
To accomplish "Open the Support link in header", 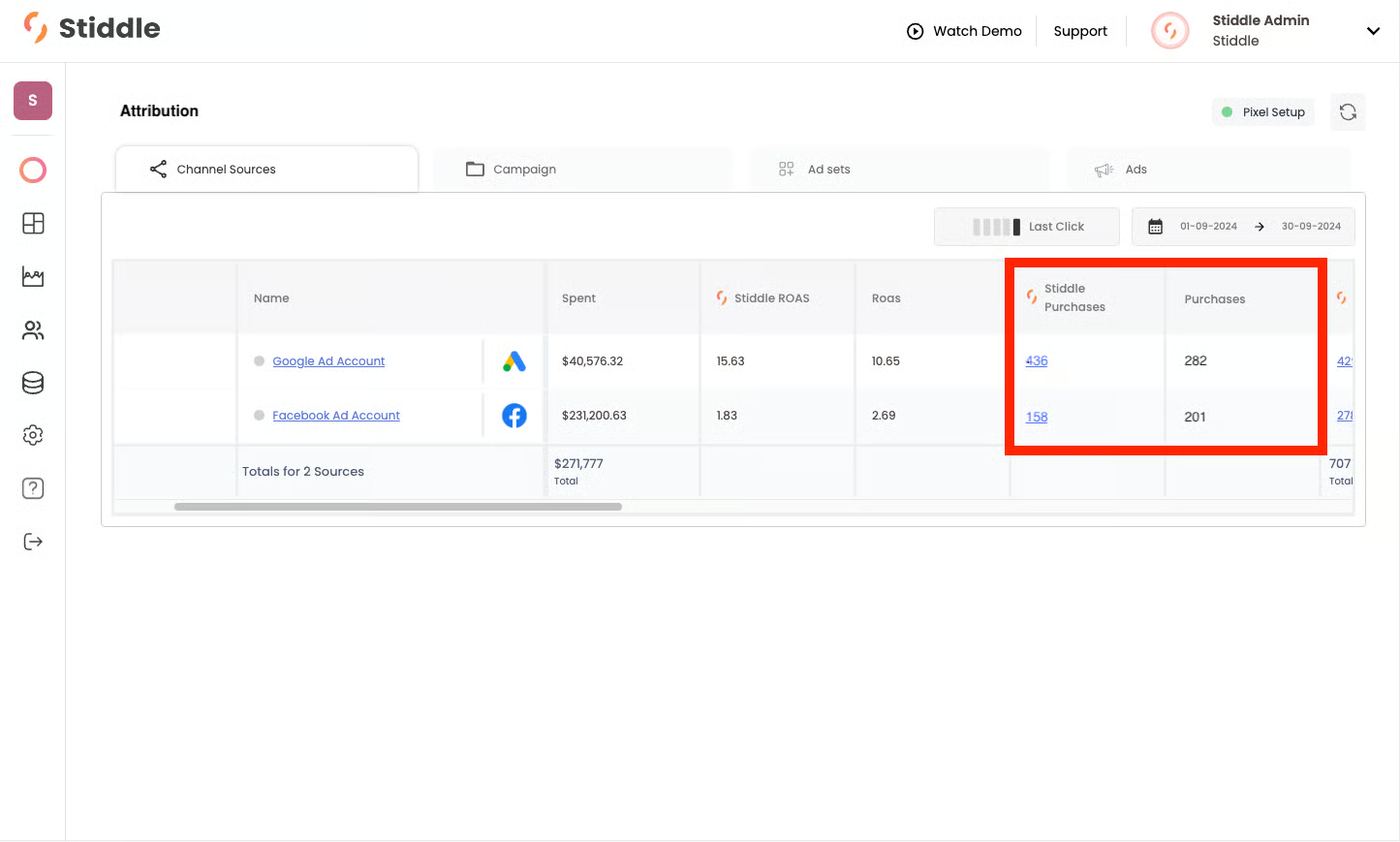I will [x=1080, y=31].
